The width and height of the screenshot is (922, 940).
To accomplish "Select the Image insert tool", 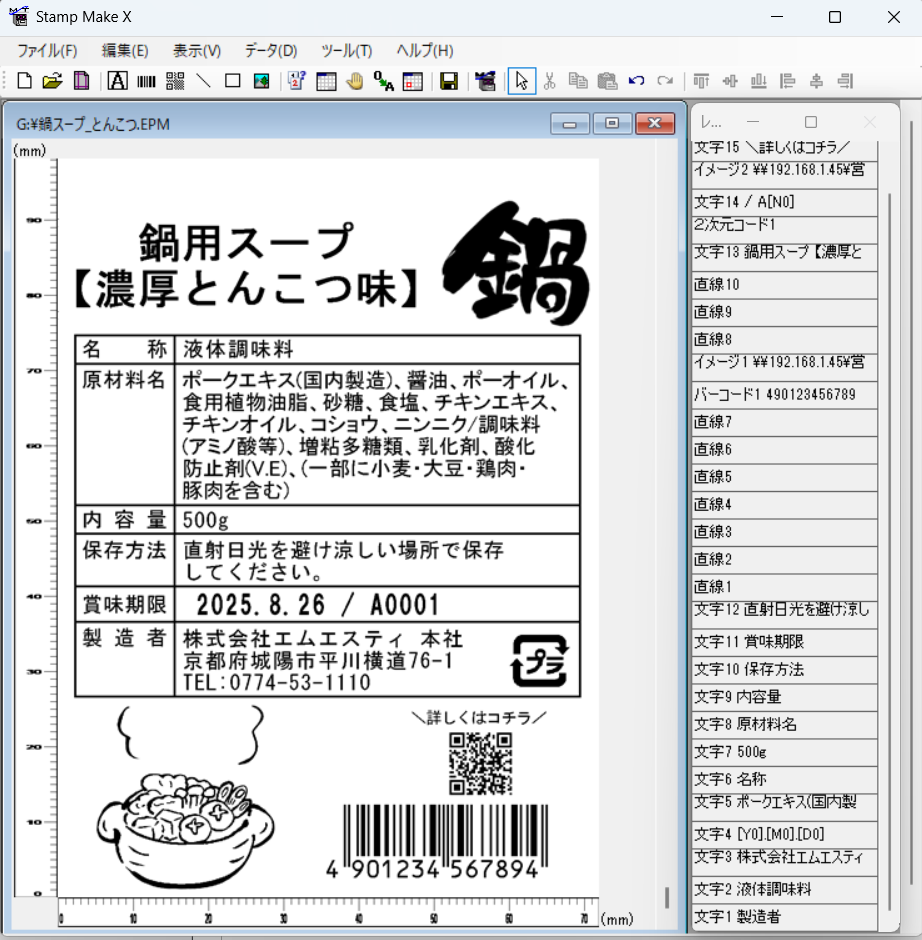I will click(261, 81).
